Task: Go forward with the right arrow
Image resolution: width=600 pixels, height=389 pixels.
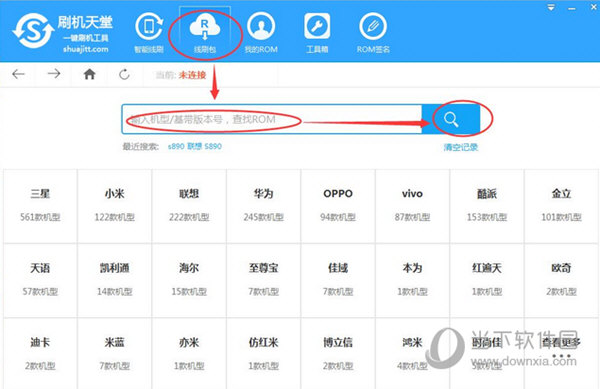Action: coord(54,73)
